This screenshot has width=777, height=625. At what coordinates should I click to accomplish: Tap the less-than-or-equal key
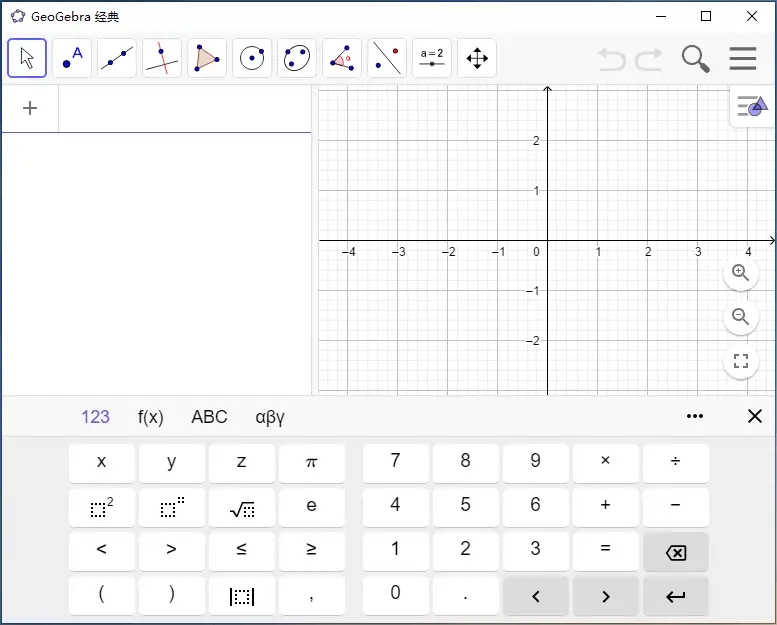coord(241,551)
